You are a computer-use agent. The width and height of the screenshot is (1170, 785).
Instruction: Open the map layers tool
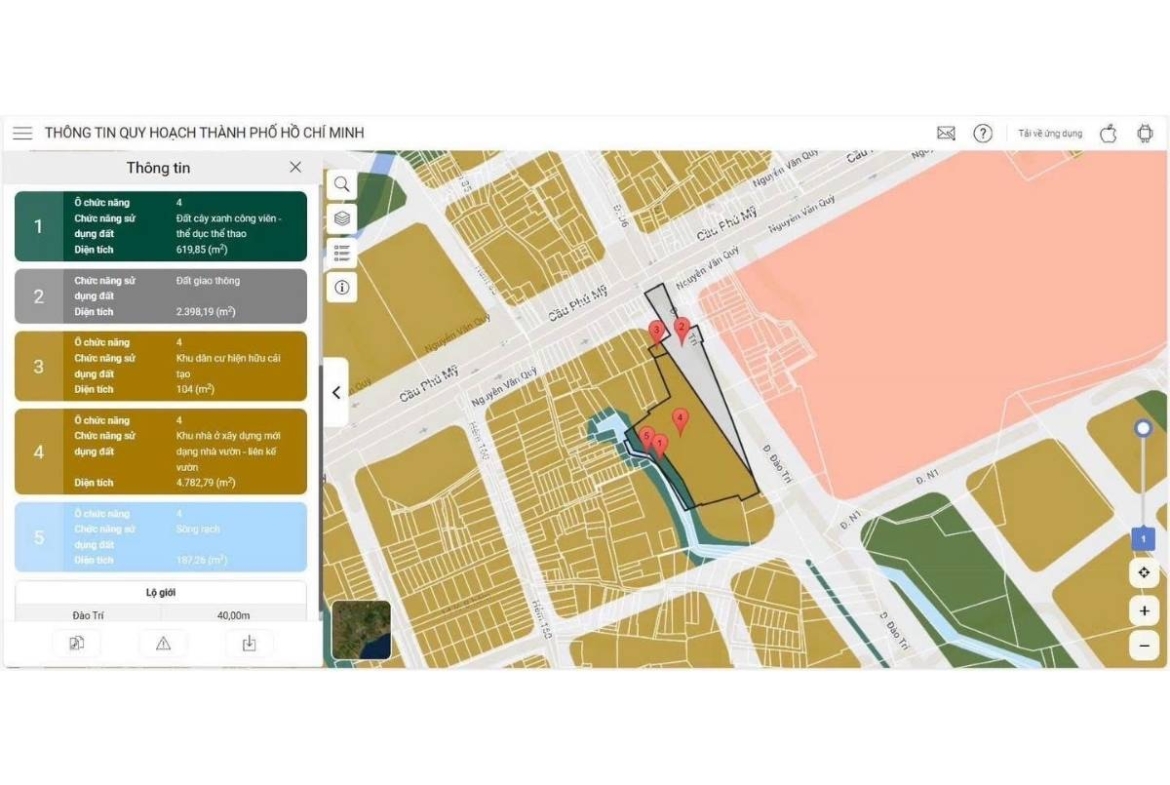click(x=342, y=219)
